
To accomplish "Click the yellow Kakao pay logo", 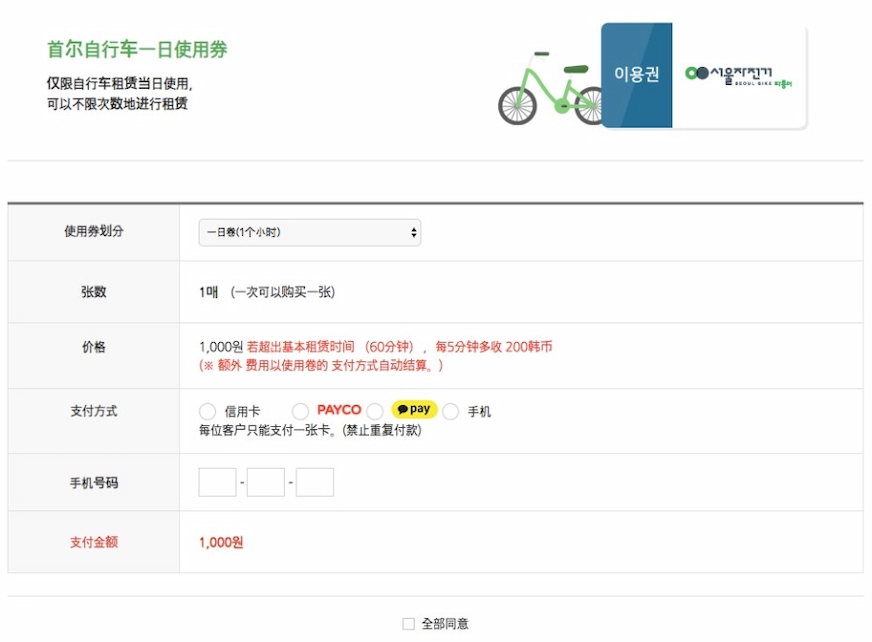I will click(414, 409).
